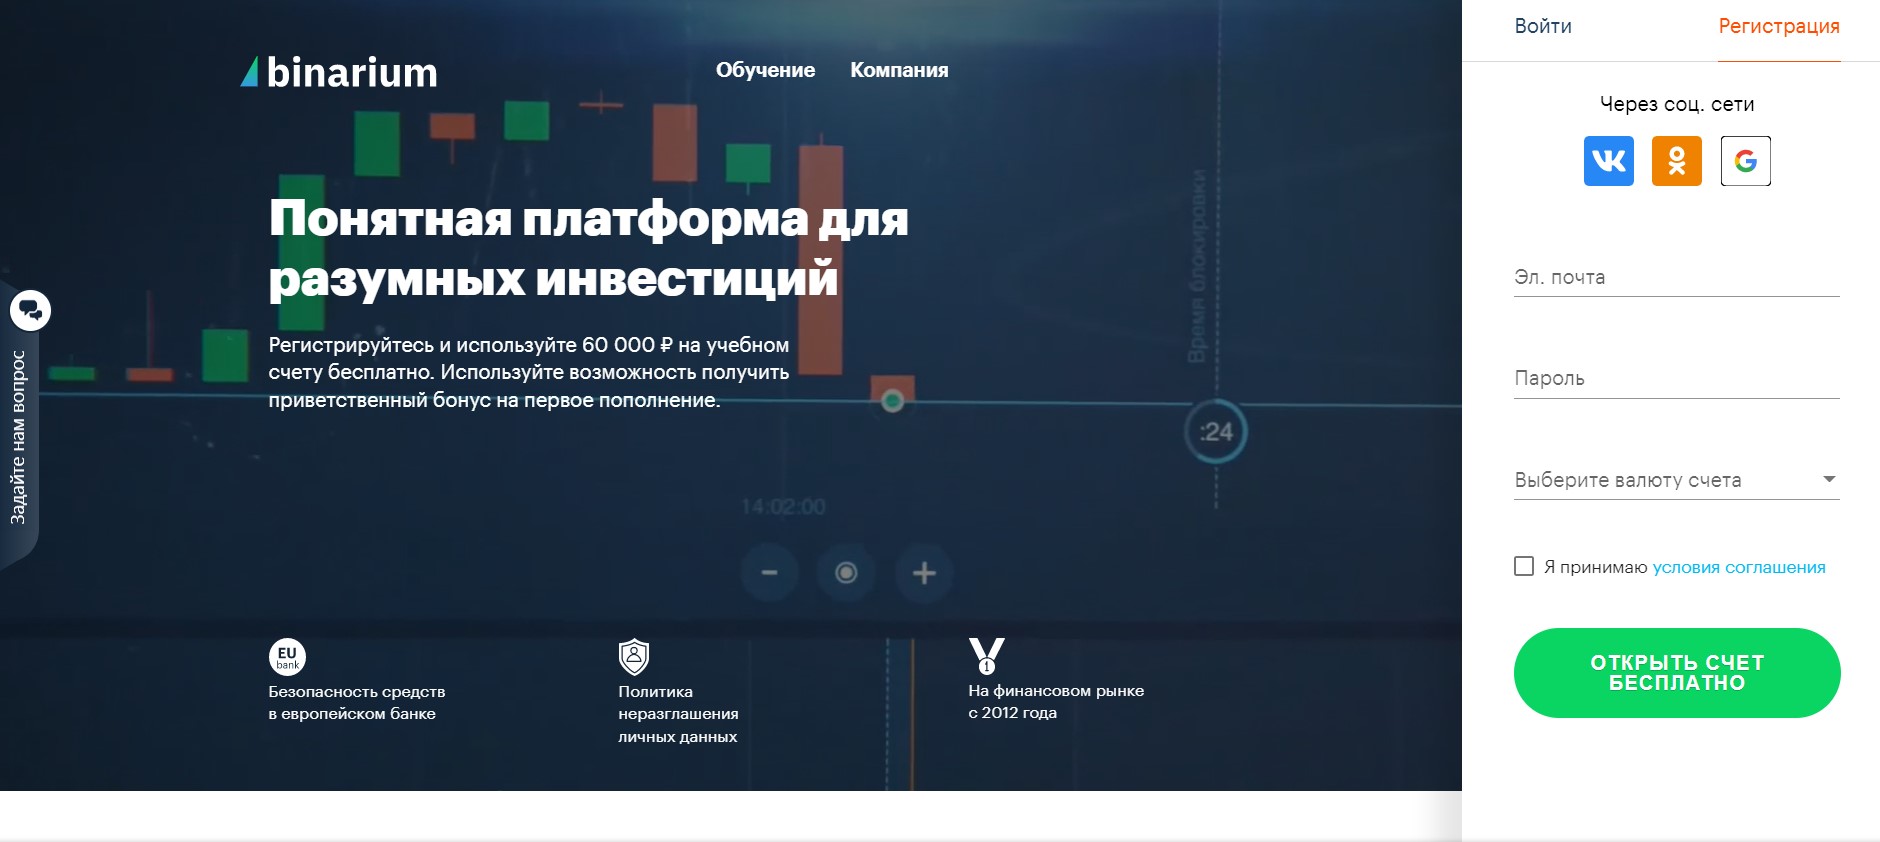Screen dimensions: 1880x842
Task: Click the Через соц. сети label
Action: (1677, 104)
